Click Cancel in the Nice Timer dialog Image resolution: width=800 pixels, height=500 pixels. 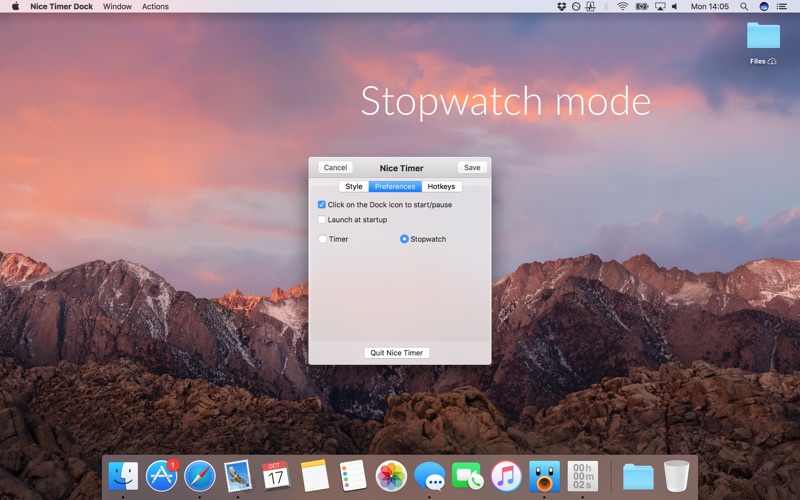pos(335,167)
